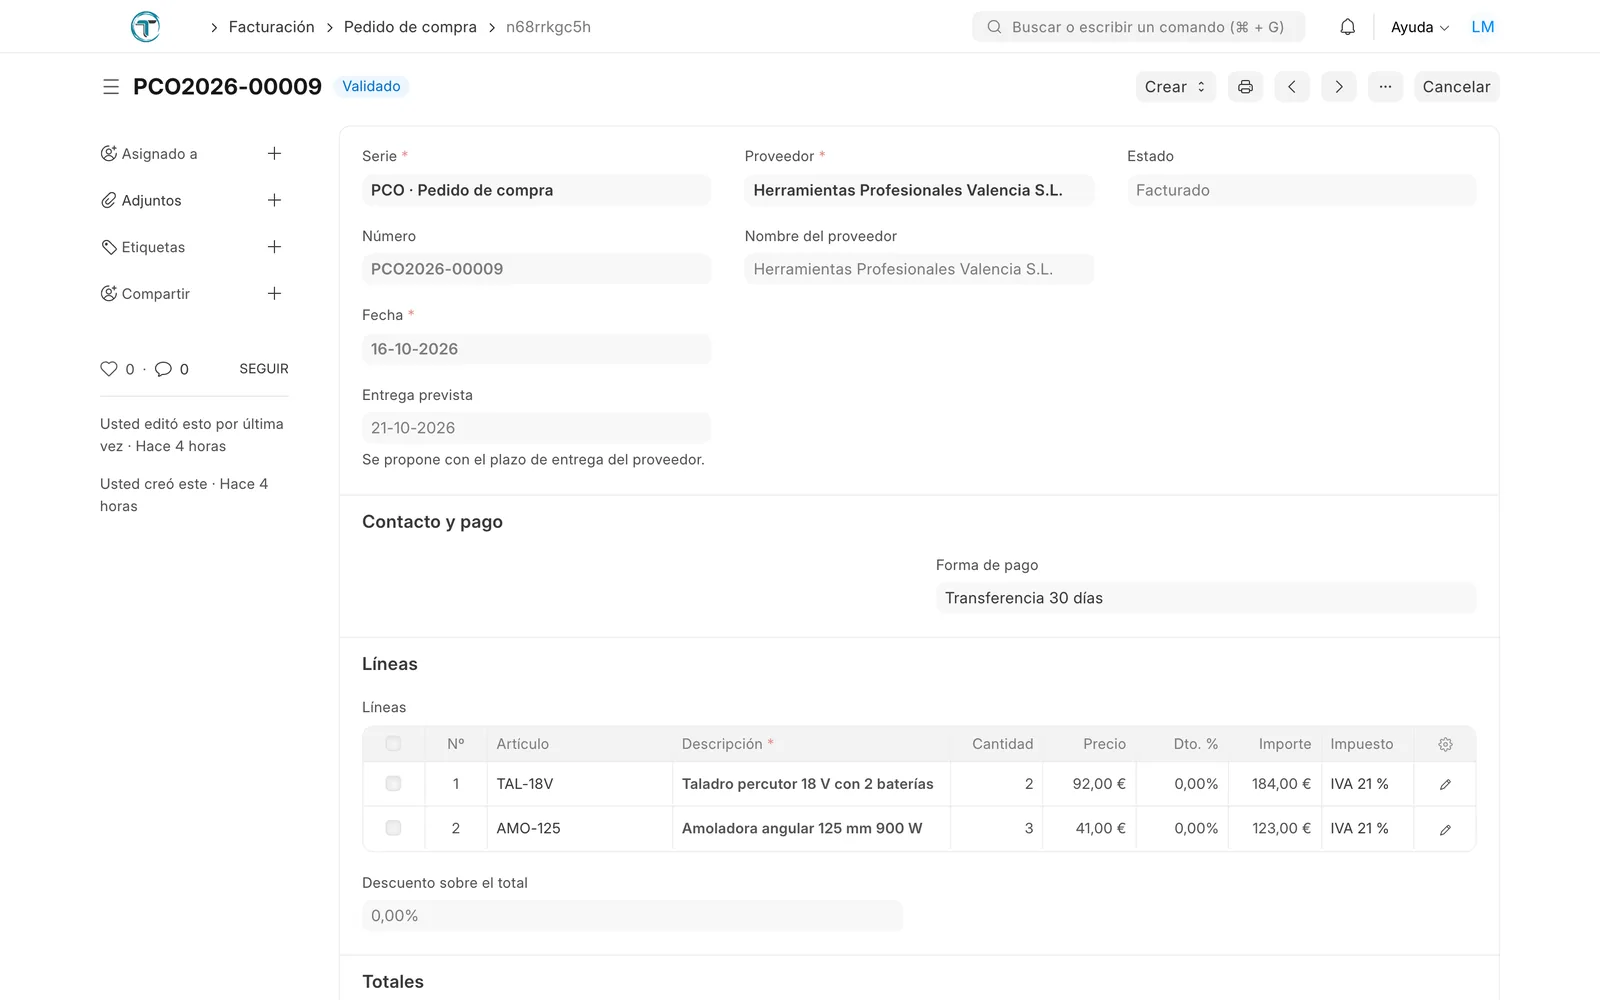The width and height of the screenshot is (1600, 1000).
Task: Tick the checkbox for line 2
Action: pos(393,828)
